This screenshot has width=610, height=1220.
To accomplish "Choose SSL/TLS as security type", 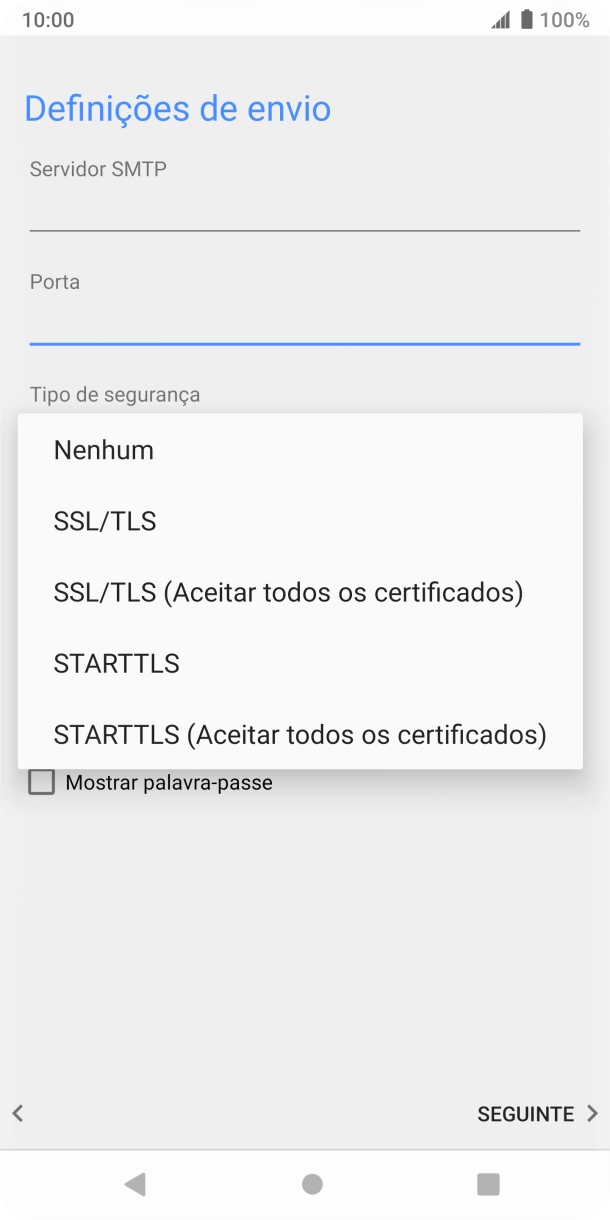I will [x=104, y=521].
